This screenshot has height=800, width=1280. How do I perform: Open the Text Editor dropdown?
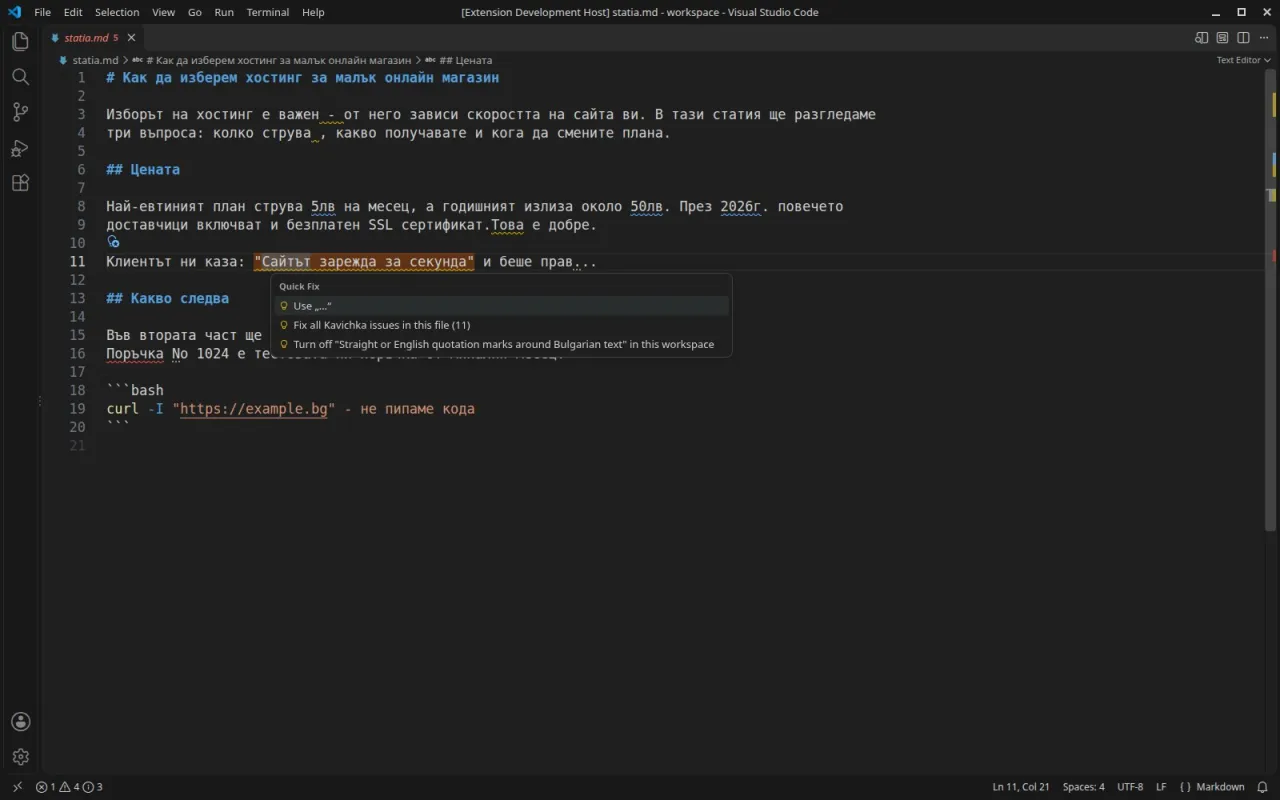[1242, 60]
